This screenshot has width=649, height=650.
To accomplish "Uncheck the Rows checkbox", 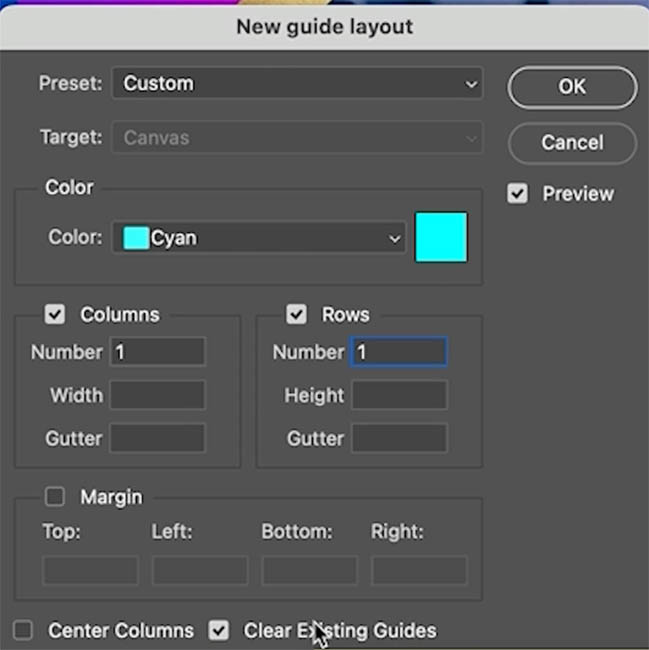I will pos(296,314).
